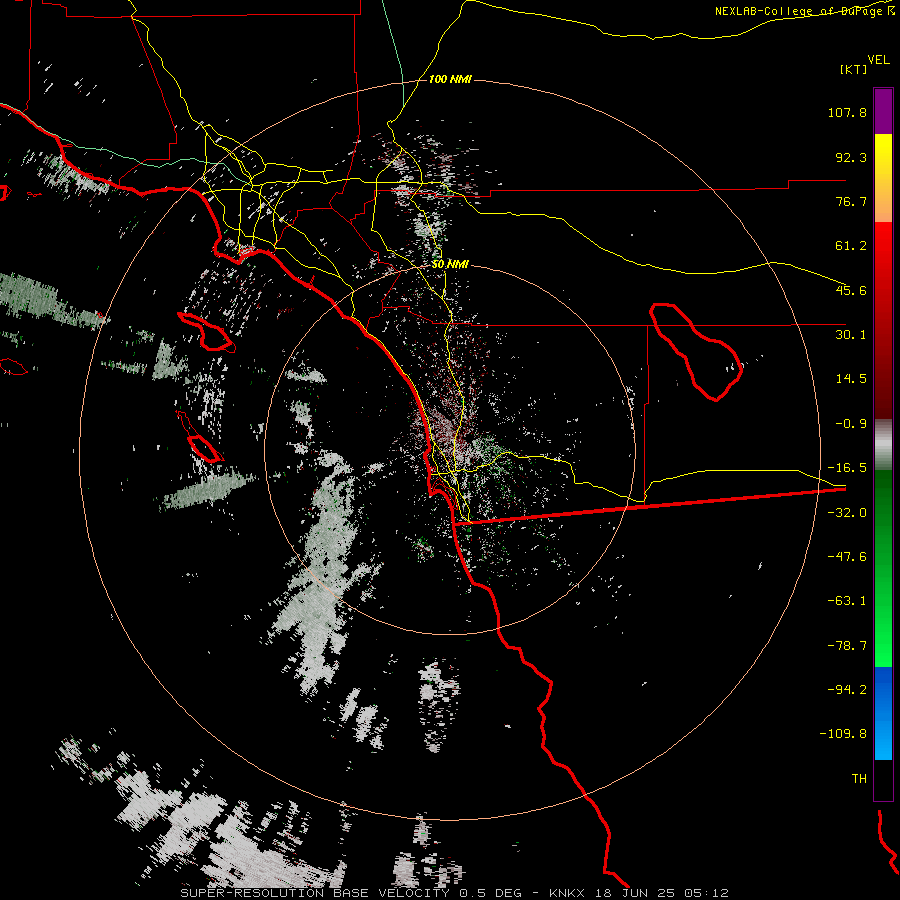Click the 18 JUN 25 date in caption
Viewport: 900px width, 900px height.
tap(633, 893)
